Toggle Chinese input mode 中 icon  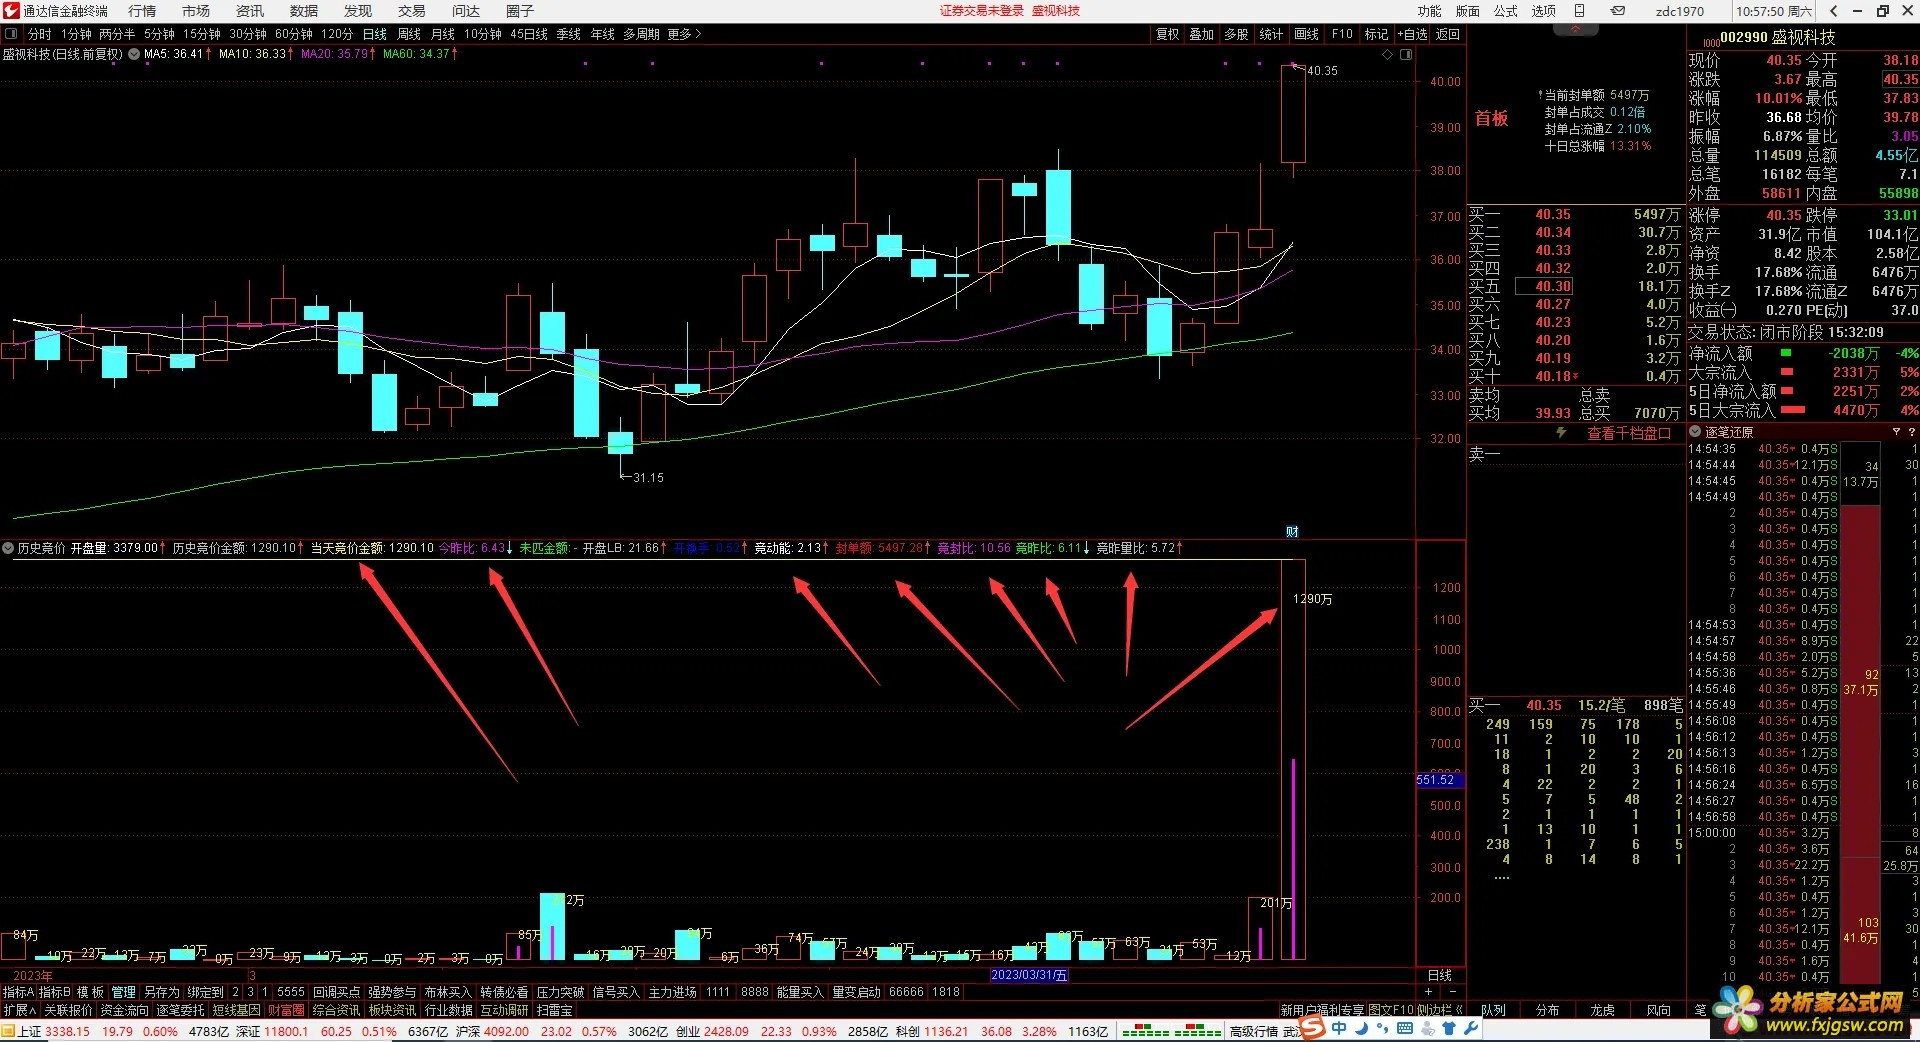point(1338,1028)
